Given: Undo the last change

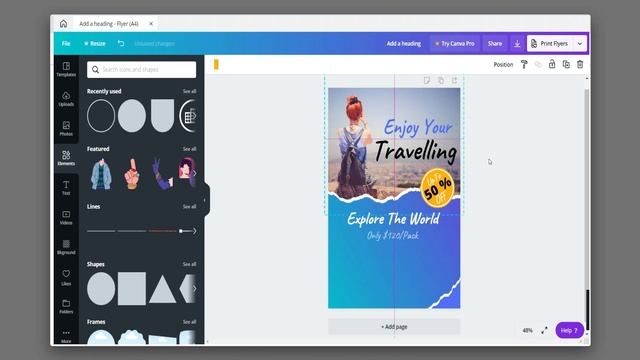Looking at the screenshot, I should 121,43.
